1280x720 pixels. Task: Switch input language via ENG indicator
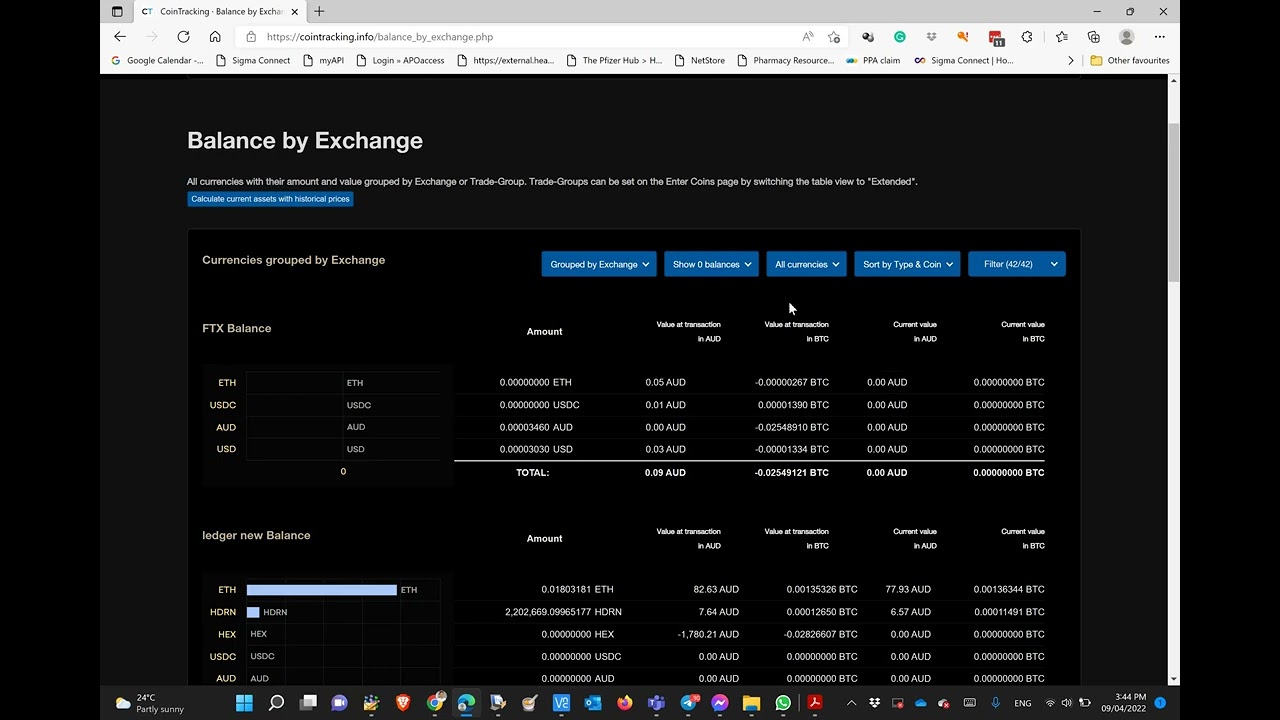click(1023, 703)
